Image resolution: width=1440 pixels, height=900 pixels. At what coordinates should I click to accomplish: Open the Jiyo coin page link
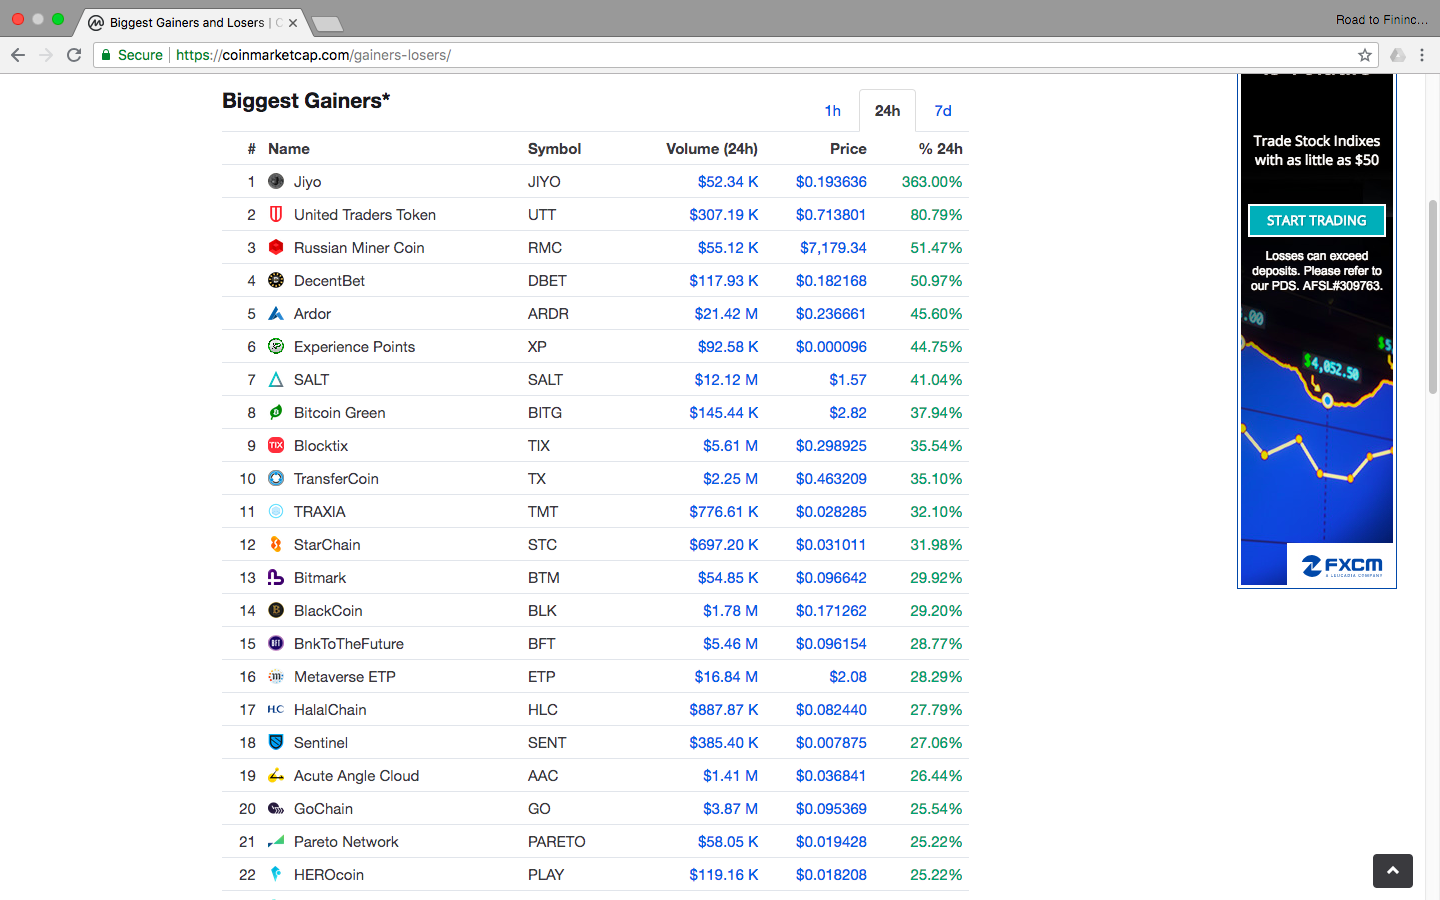[x=307, y=182]
